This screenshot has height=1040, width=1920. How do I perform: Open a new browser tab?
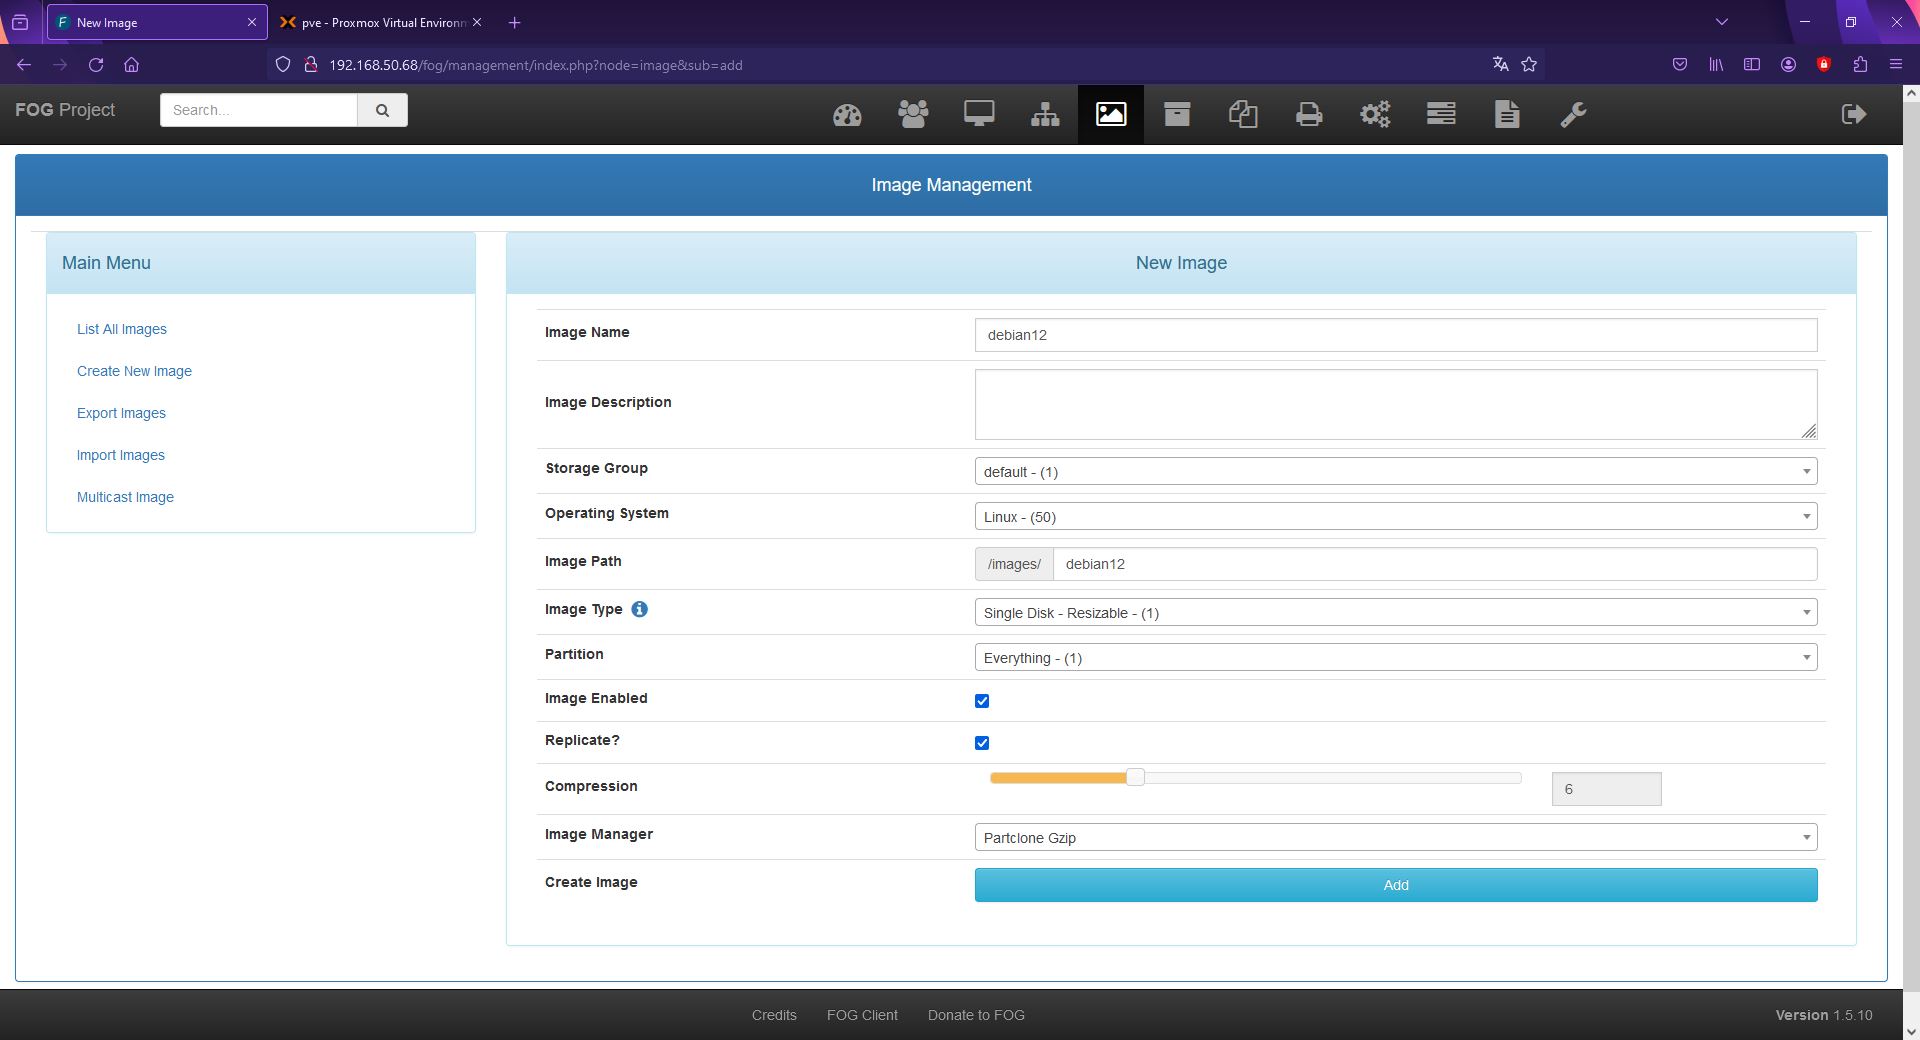coord(515,22)
